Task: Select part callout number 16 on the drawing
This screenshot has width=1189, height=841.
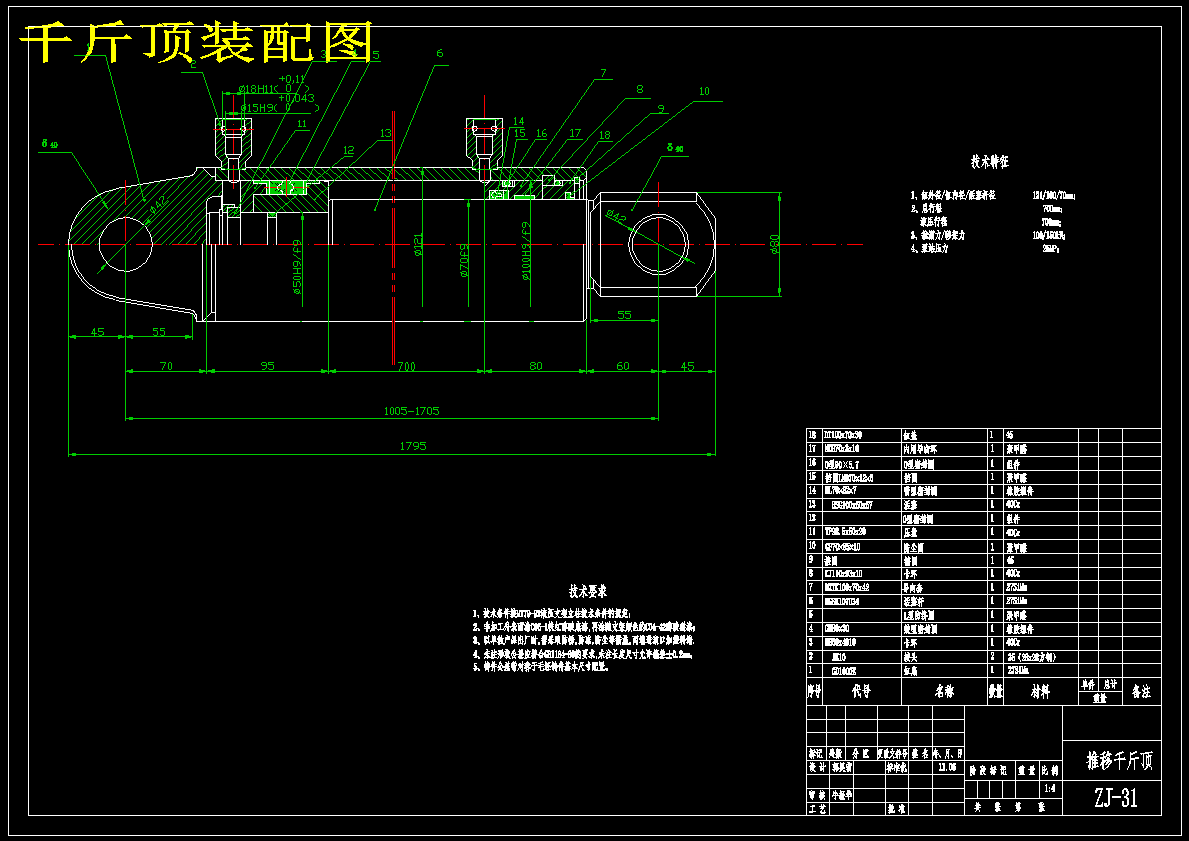Action: [x=541, y=133]
